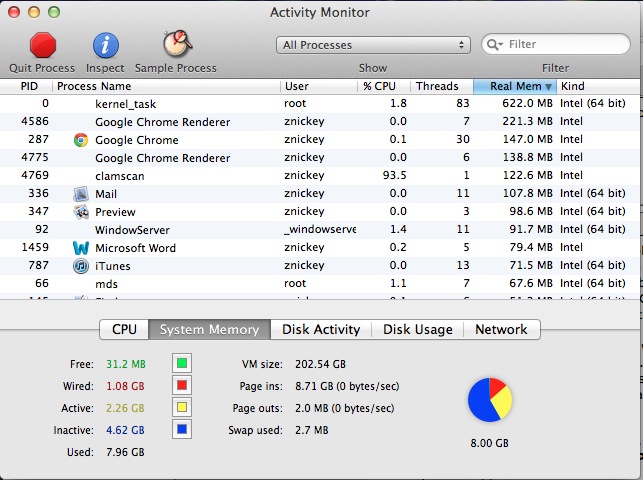The width and height of the screenshot is (643, 480).
Task: Click the memory usage pie chart
Action: (490, 400)
